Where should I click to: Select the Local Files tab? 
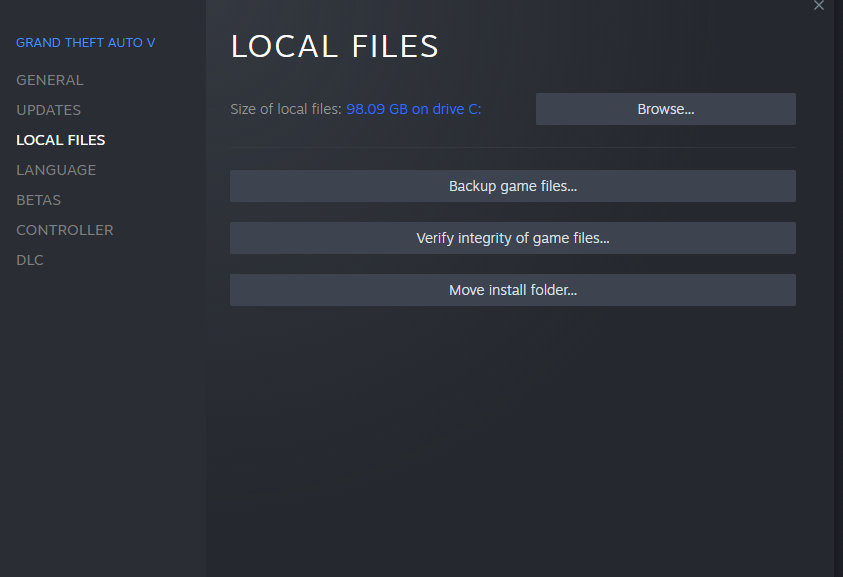tap(61, 140)
